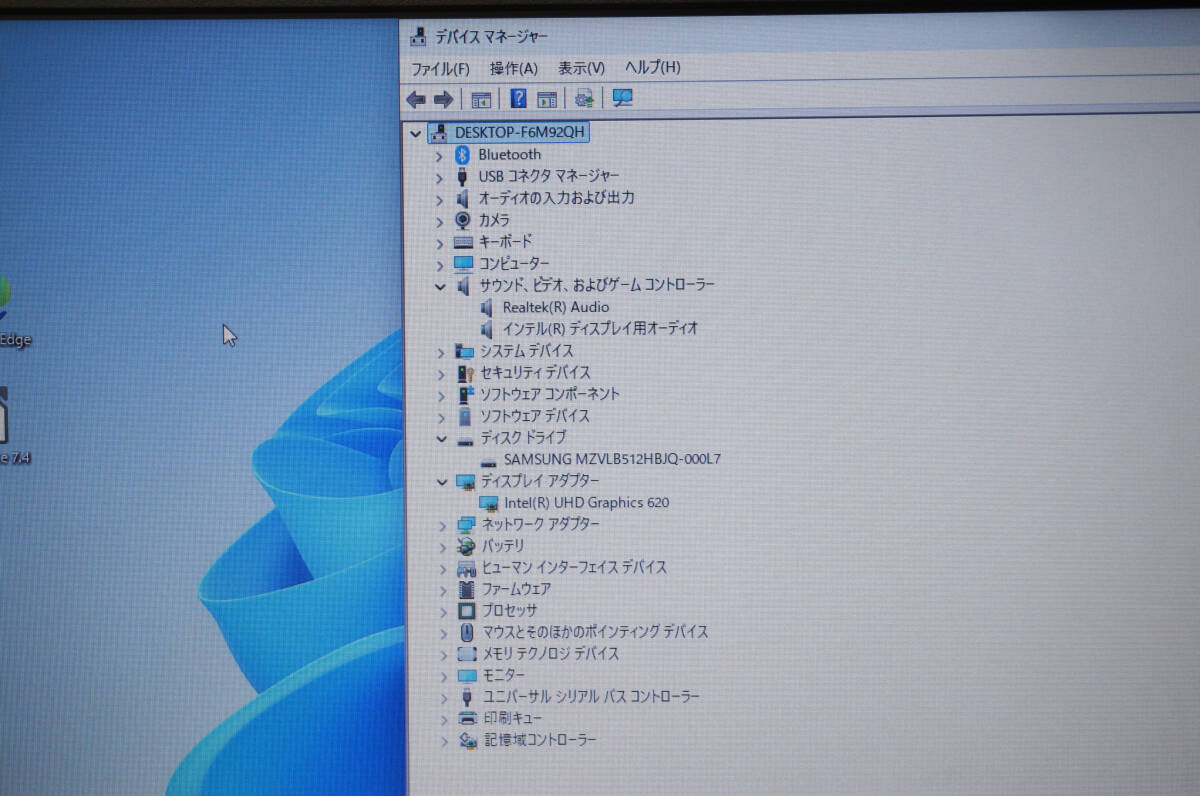Click the Device Manager title bar icon
The image size is (1200, 796).
[x=418, y=36]
